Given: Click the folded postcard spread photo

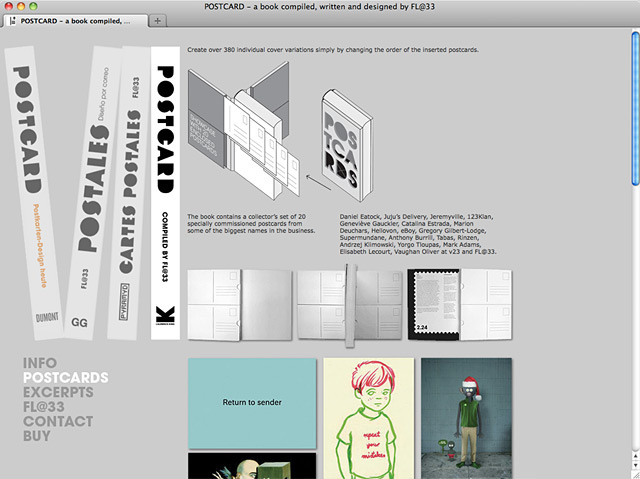Looking at the screenshot, I should [x=350, y=306].
